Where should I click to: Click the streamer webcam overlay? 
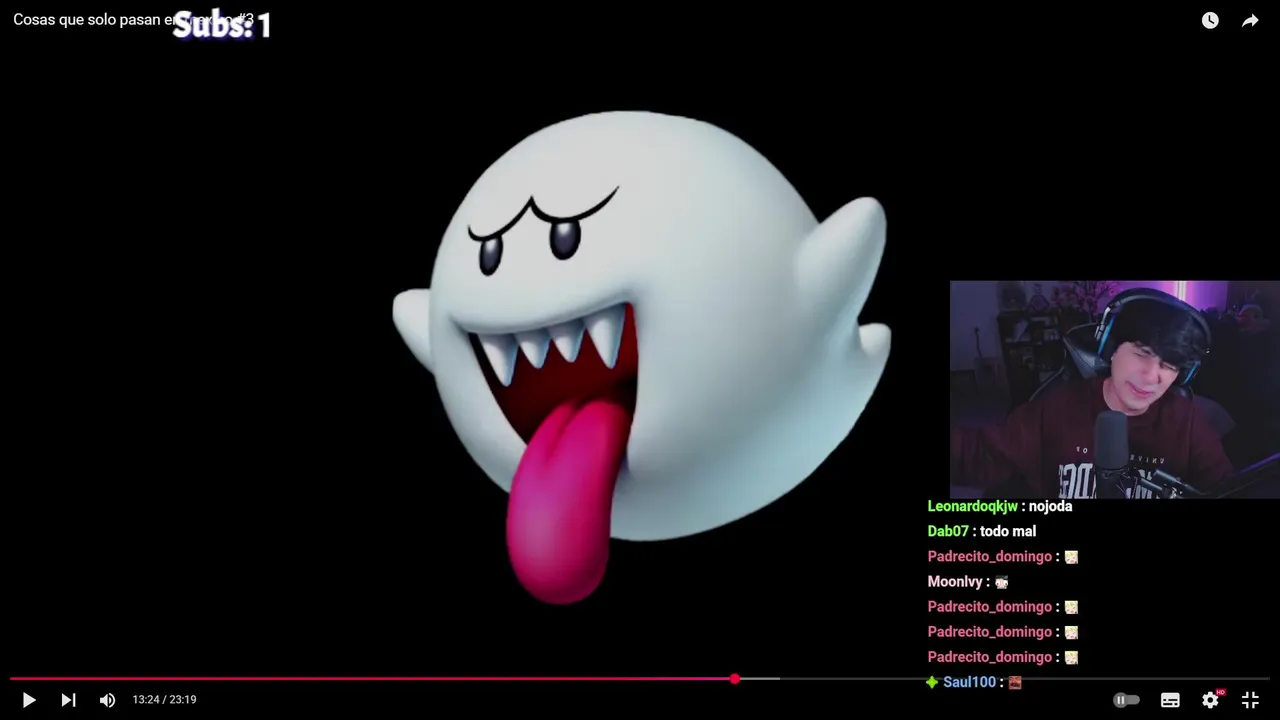1115,389
